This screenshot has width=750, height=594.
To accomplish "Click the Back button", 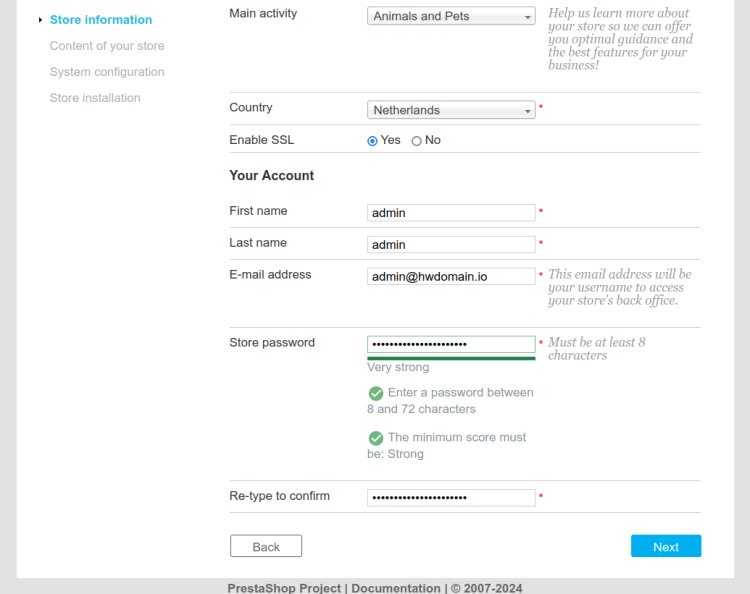I will [266, 546].
